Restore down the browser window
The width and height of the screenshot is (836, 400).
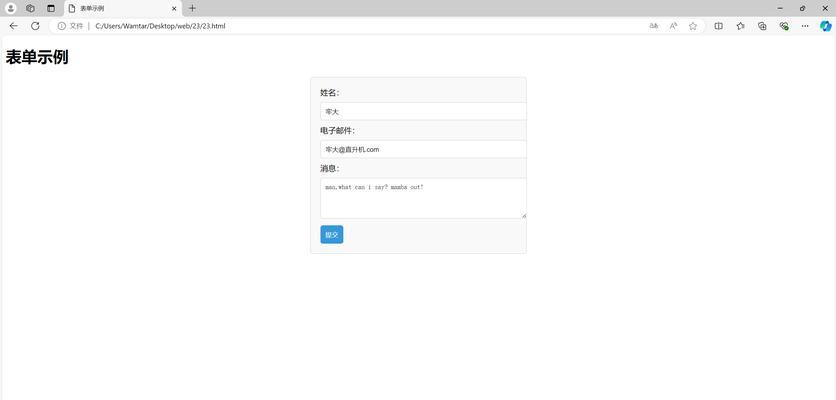coord(802,8)
